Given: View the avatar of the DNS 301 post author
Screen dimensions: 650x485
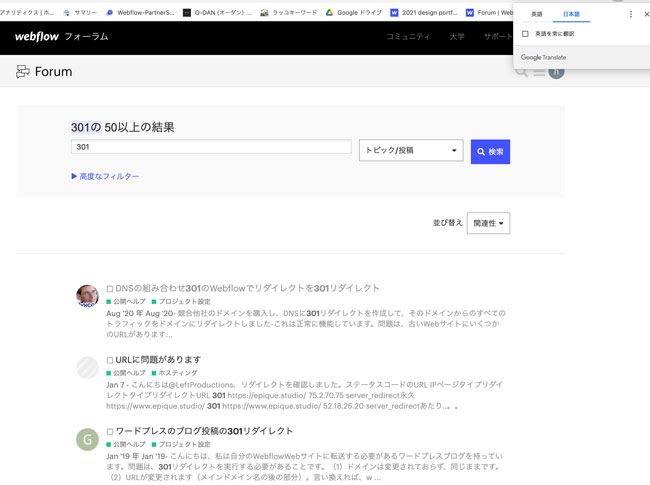Looking at the screenshot, I should coord(87,296).
